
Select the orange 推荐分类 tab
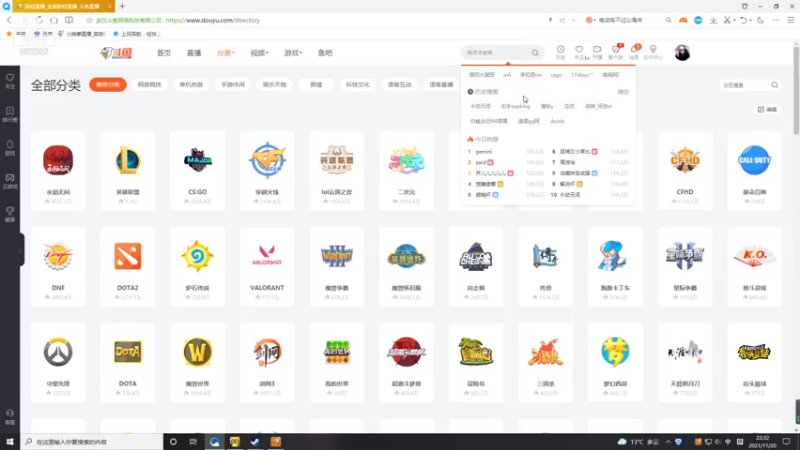pyautogui.click(x=108, y=85)
